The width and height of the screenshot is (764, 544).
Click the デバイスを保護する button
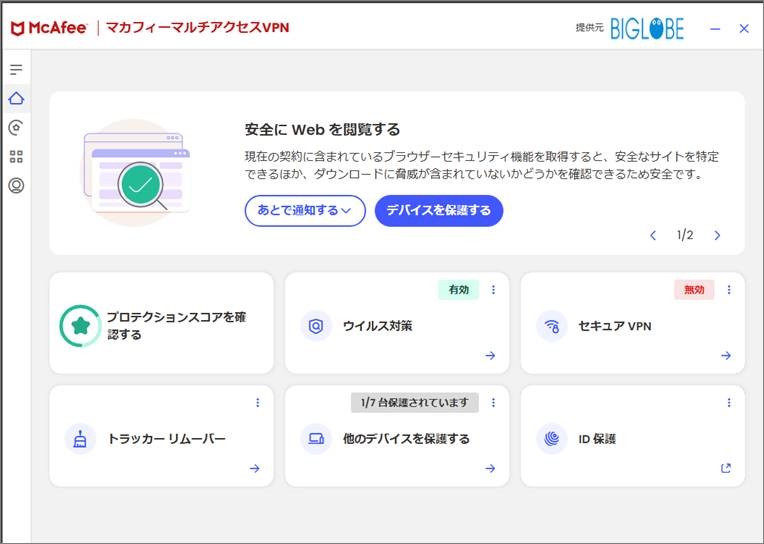(439, 211)
